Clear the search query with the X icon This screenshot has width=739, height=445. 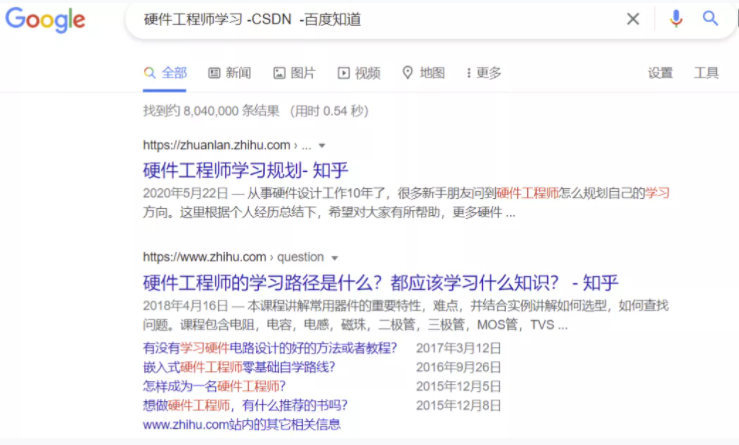coord(633,19)
